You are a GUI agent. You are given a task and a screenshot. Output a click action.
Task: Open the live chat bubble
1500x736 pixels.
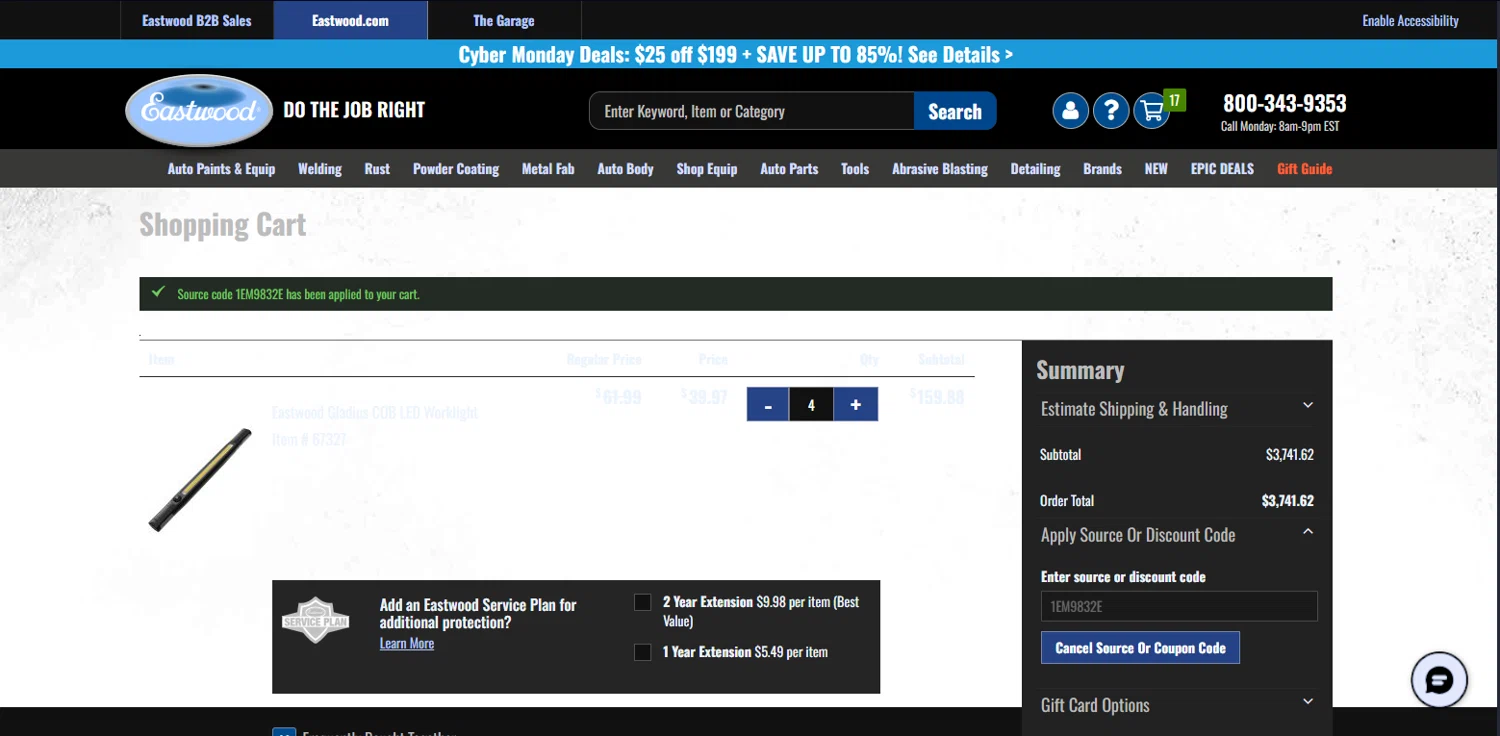click(x=1439, y=680)
